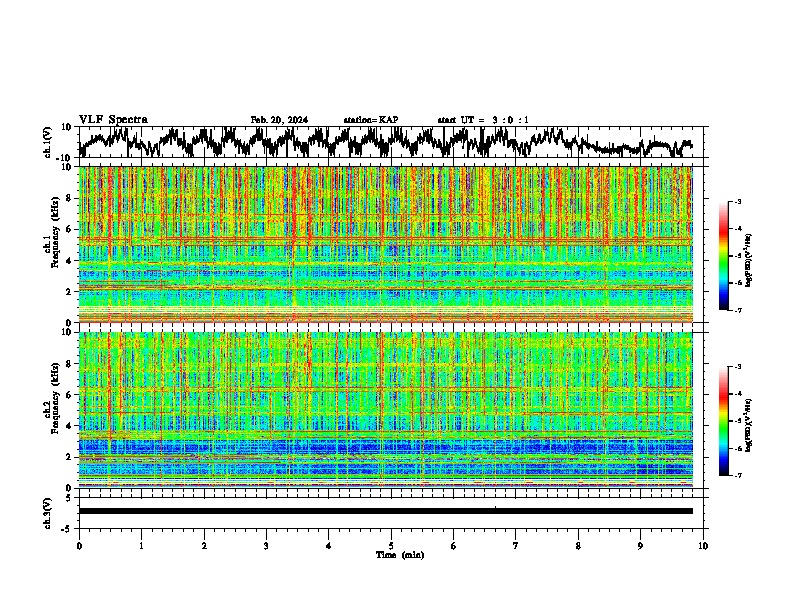Viewport: 792px width, 612px height.
Task: Click time axis tick label "1"
Action: pyautogui.click(x=141, y=546)
